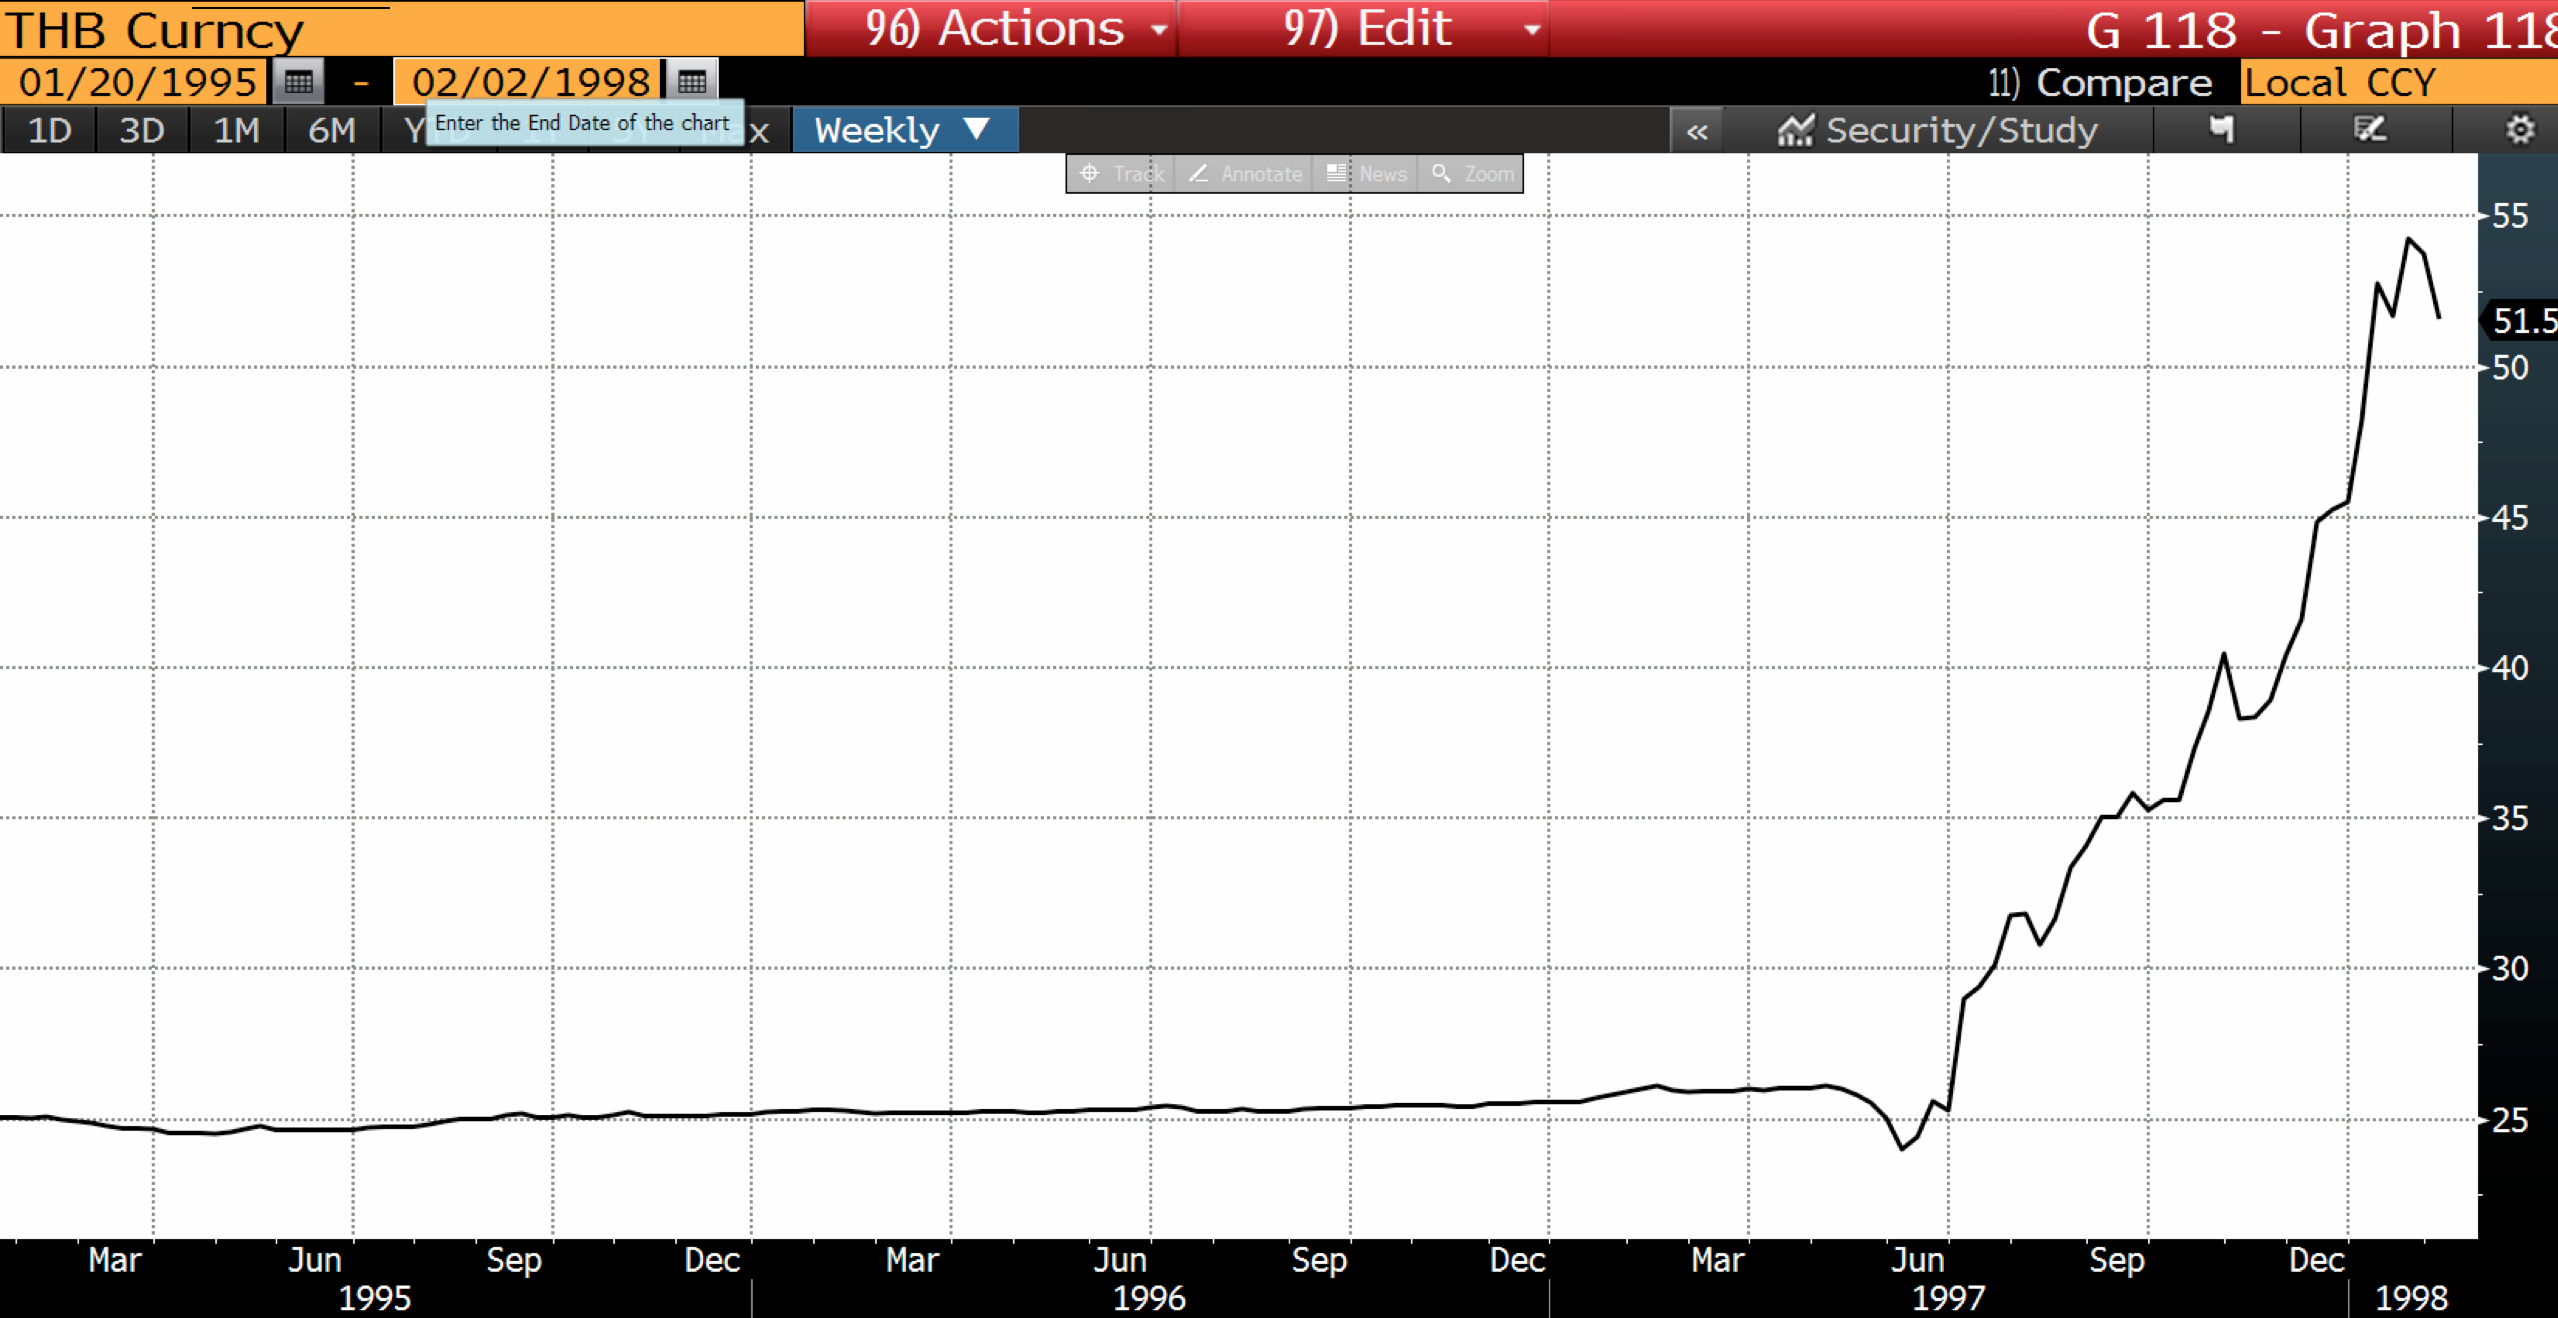Click the 51.5 last price label
Screen dimensions: 2558x1318
point(2523,321)
